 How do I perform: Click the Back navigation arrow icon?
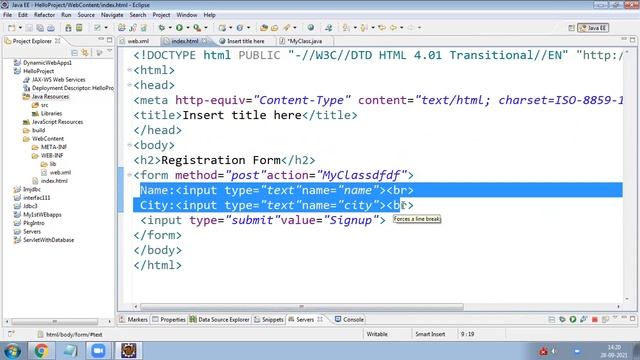click(x=393, y=28)
